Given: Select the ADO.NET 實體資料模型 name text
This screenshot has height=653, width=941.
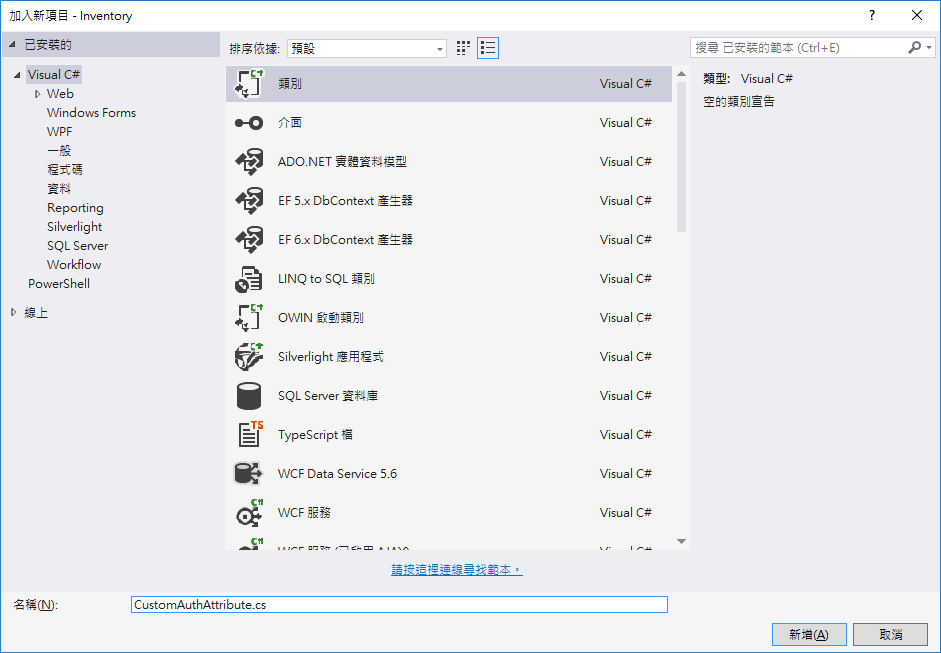Looking at the screenshot, I should point(342,161).
